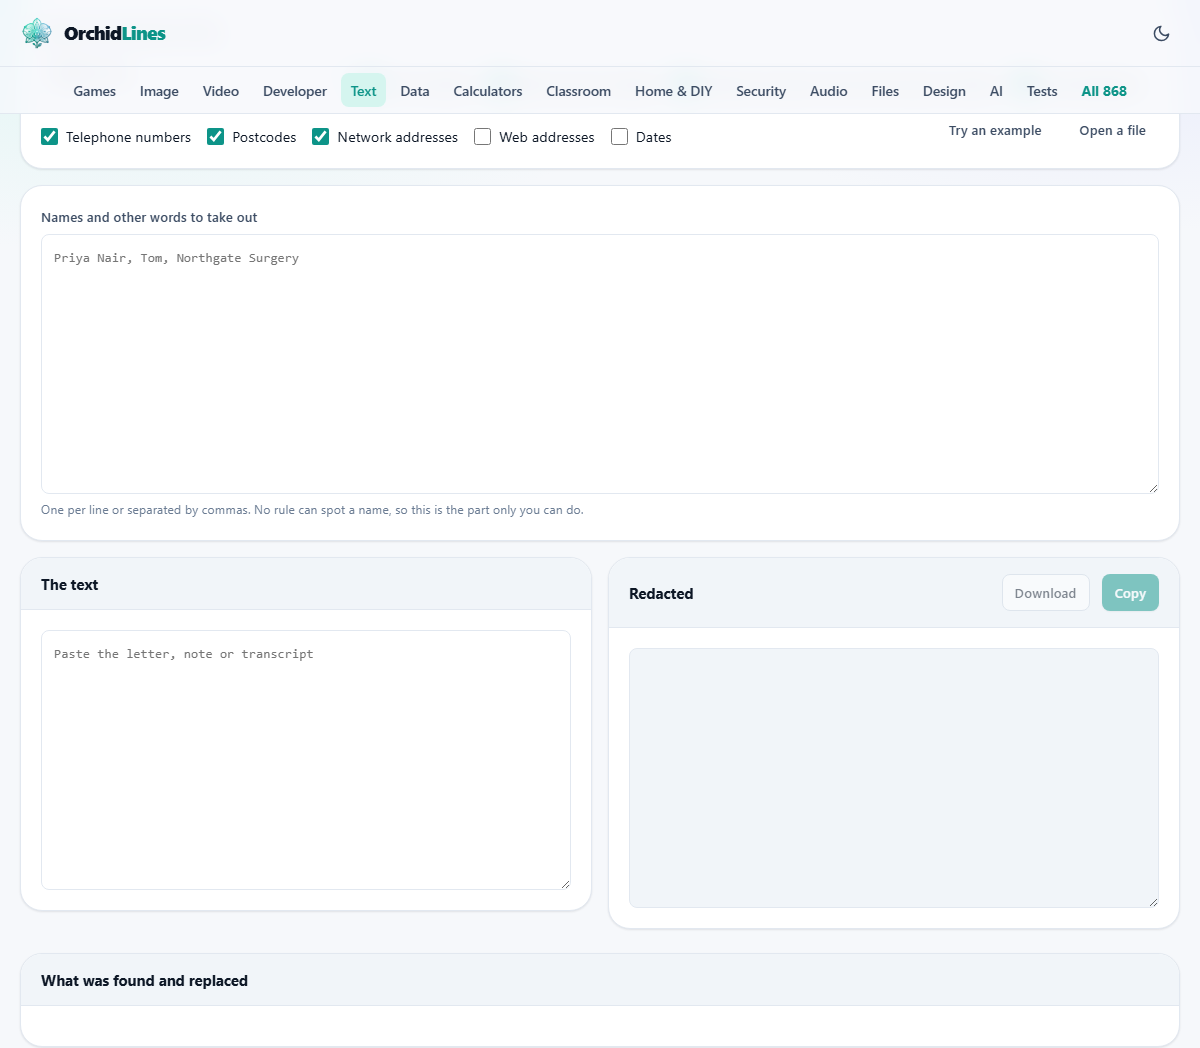Enable the Web addresses checkbox

[482, 137]
